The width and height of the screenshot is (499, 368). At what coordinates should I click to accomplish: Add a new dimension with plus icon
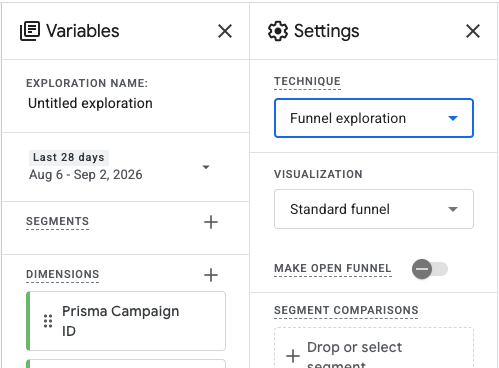[211, 275]
